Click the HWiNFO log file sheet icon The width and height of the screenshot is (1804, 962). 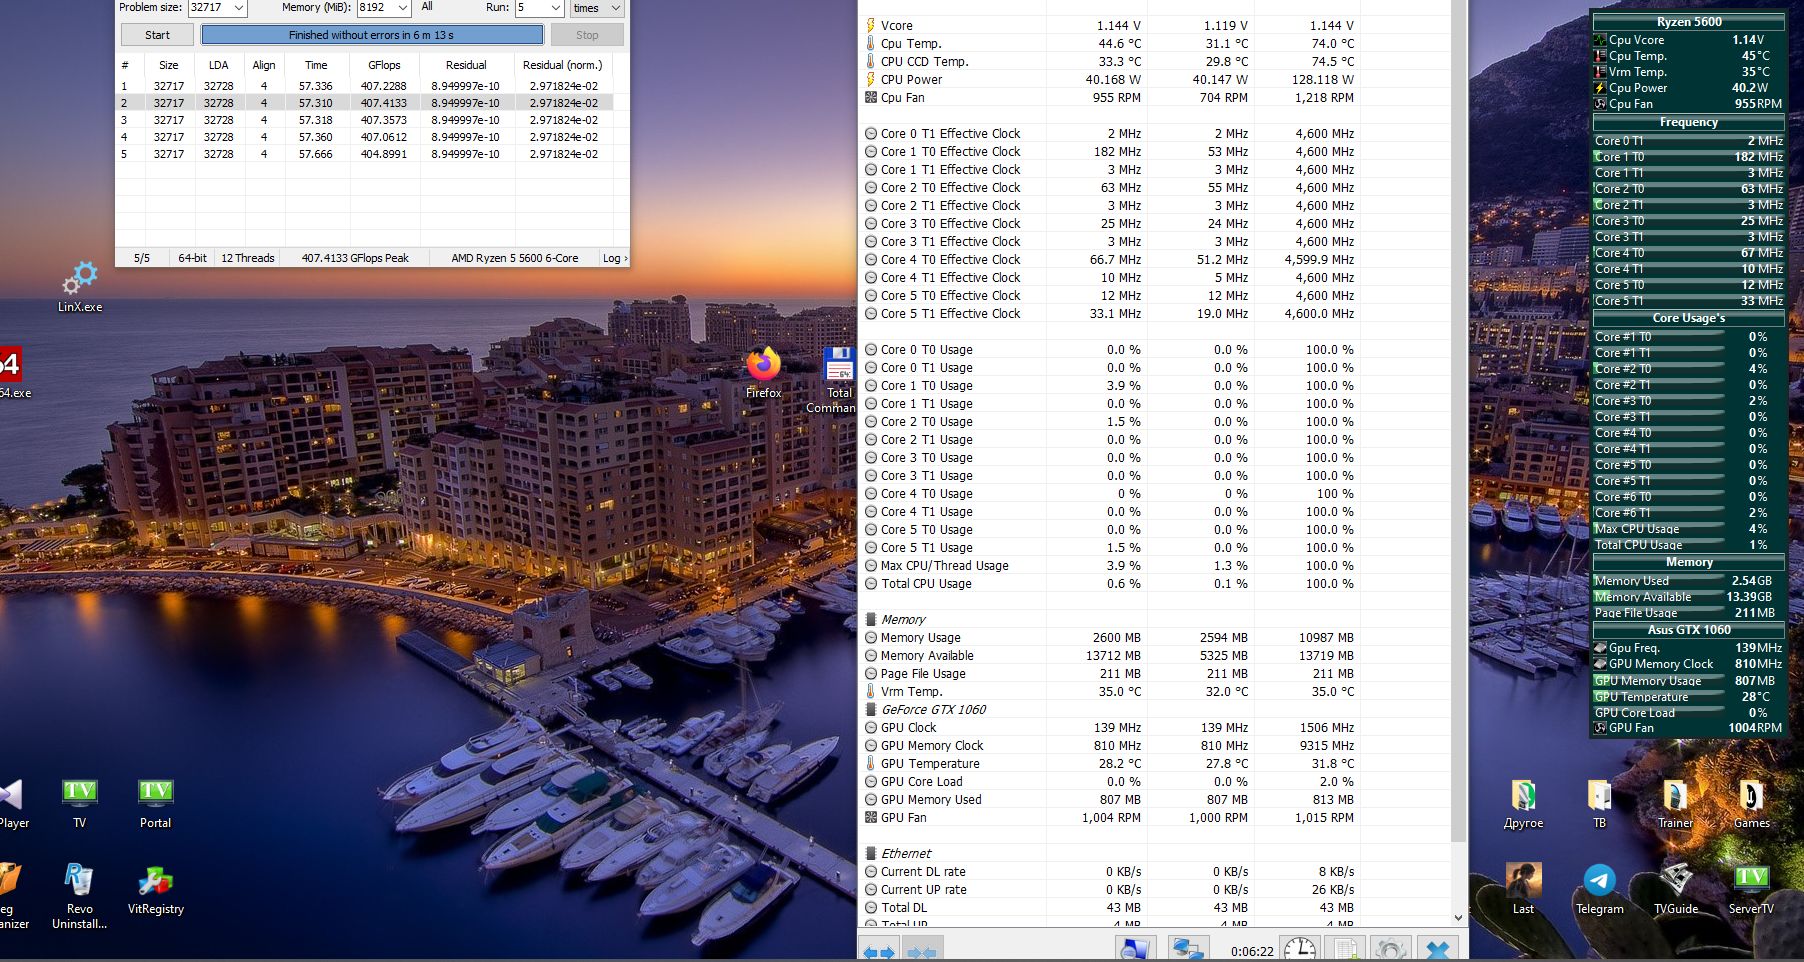pos(1346,949)
